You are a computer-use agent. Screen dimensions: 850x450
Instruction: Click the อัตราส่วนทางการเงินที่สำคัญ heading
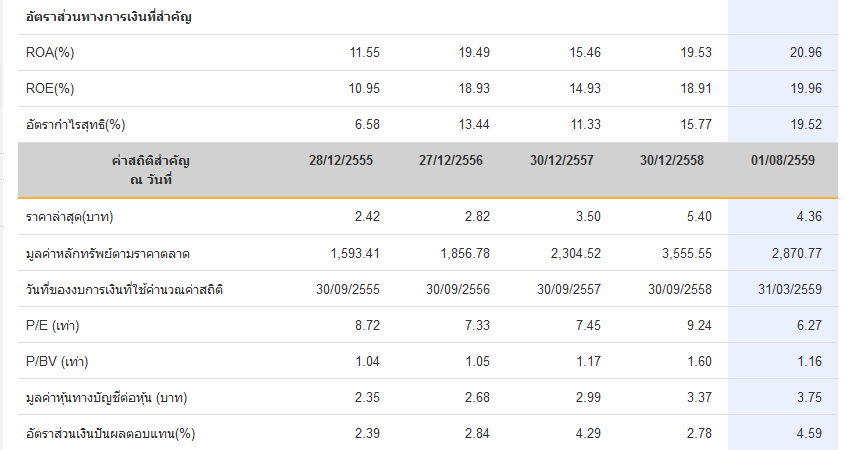[108, 17]
